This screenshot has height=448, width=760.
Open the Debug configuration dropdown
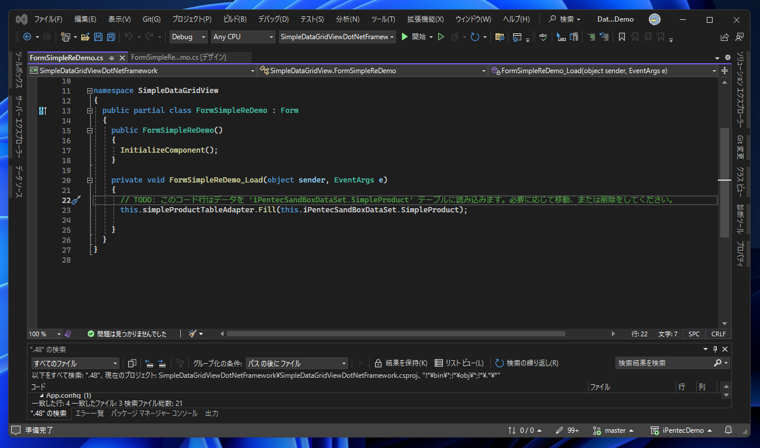(189, 37)
